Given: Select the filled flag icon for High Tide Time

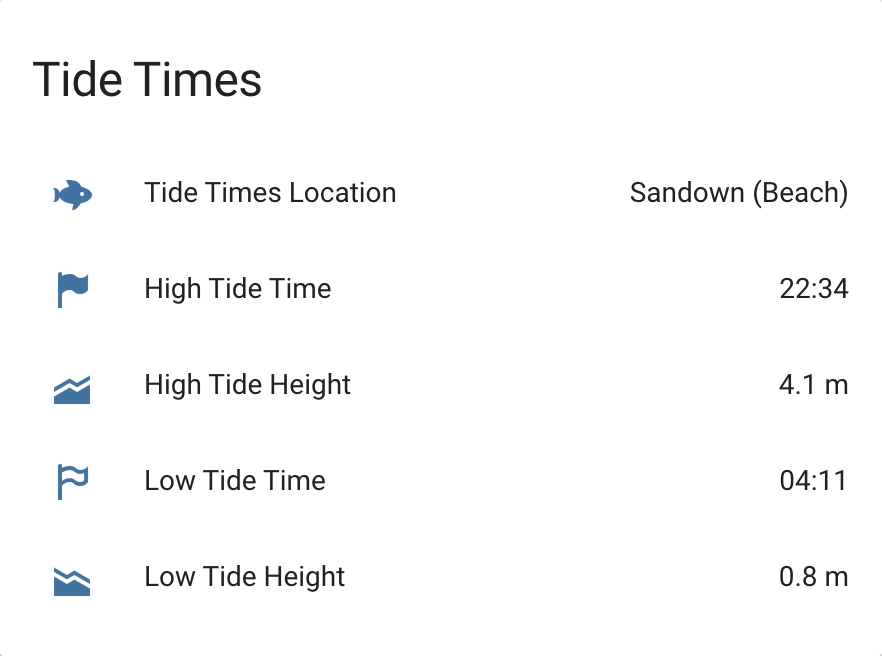Looking at the screenshot, I should (71, 289).
